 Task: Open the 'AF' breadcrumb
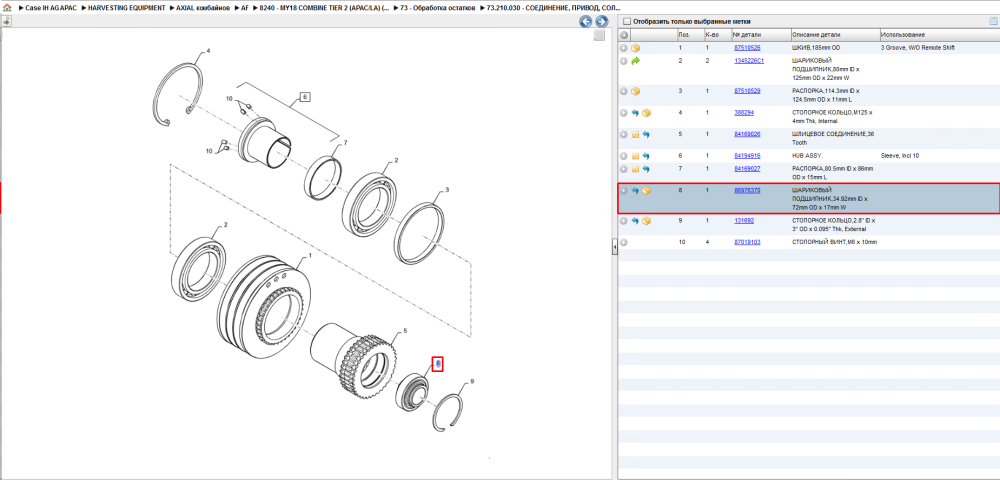[x=245, y=8]
